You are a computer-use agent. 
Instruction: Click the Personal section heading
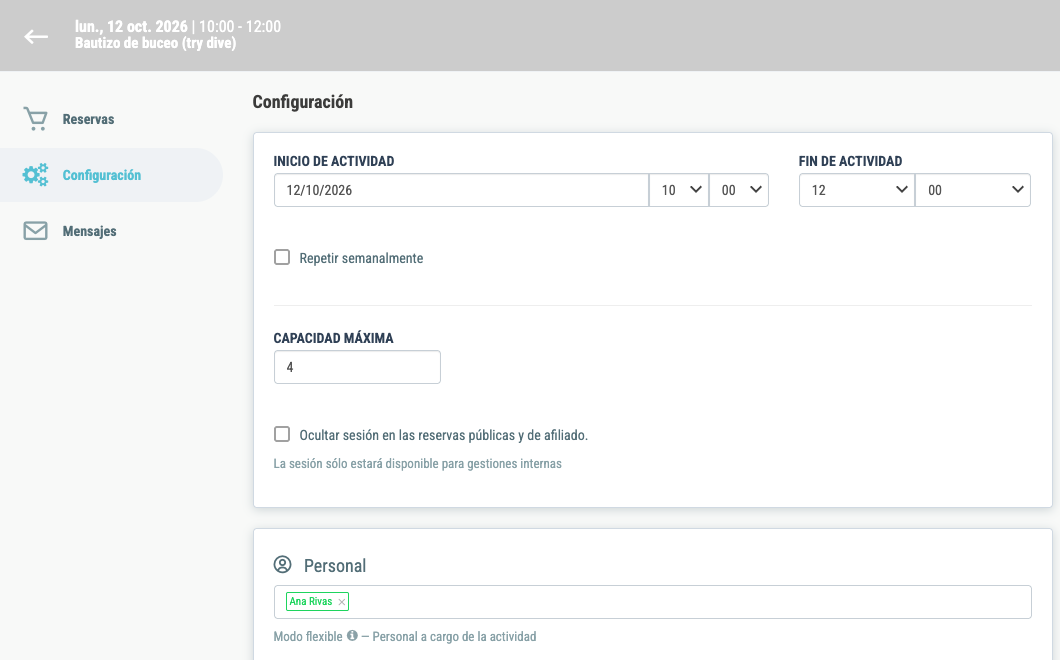(x=335, y=565)
